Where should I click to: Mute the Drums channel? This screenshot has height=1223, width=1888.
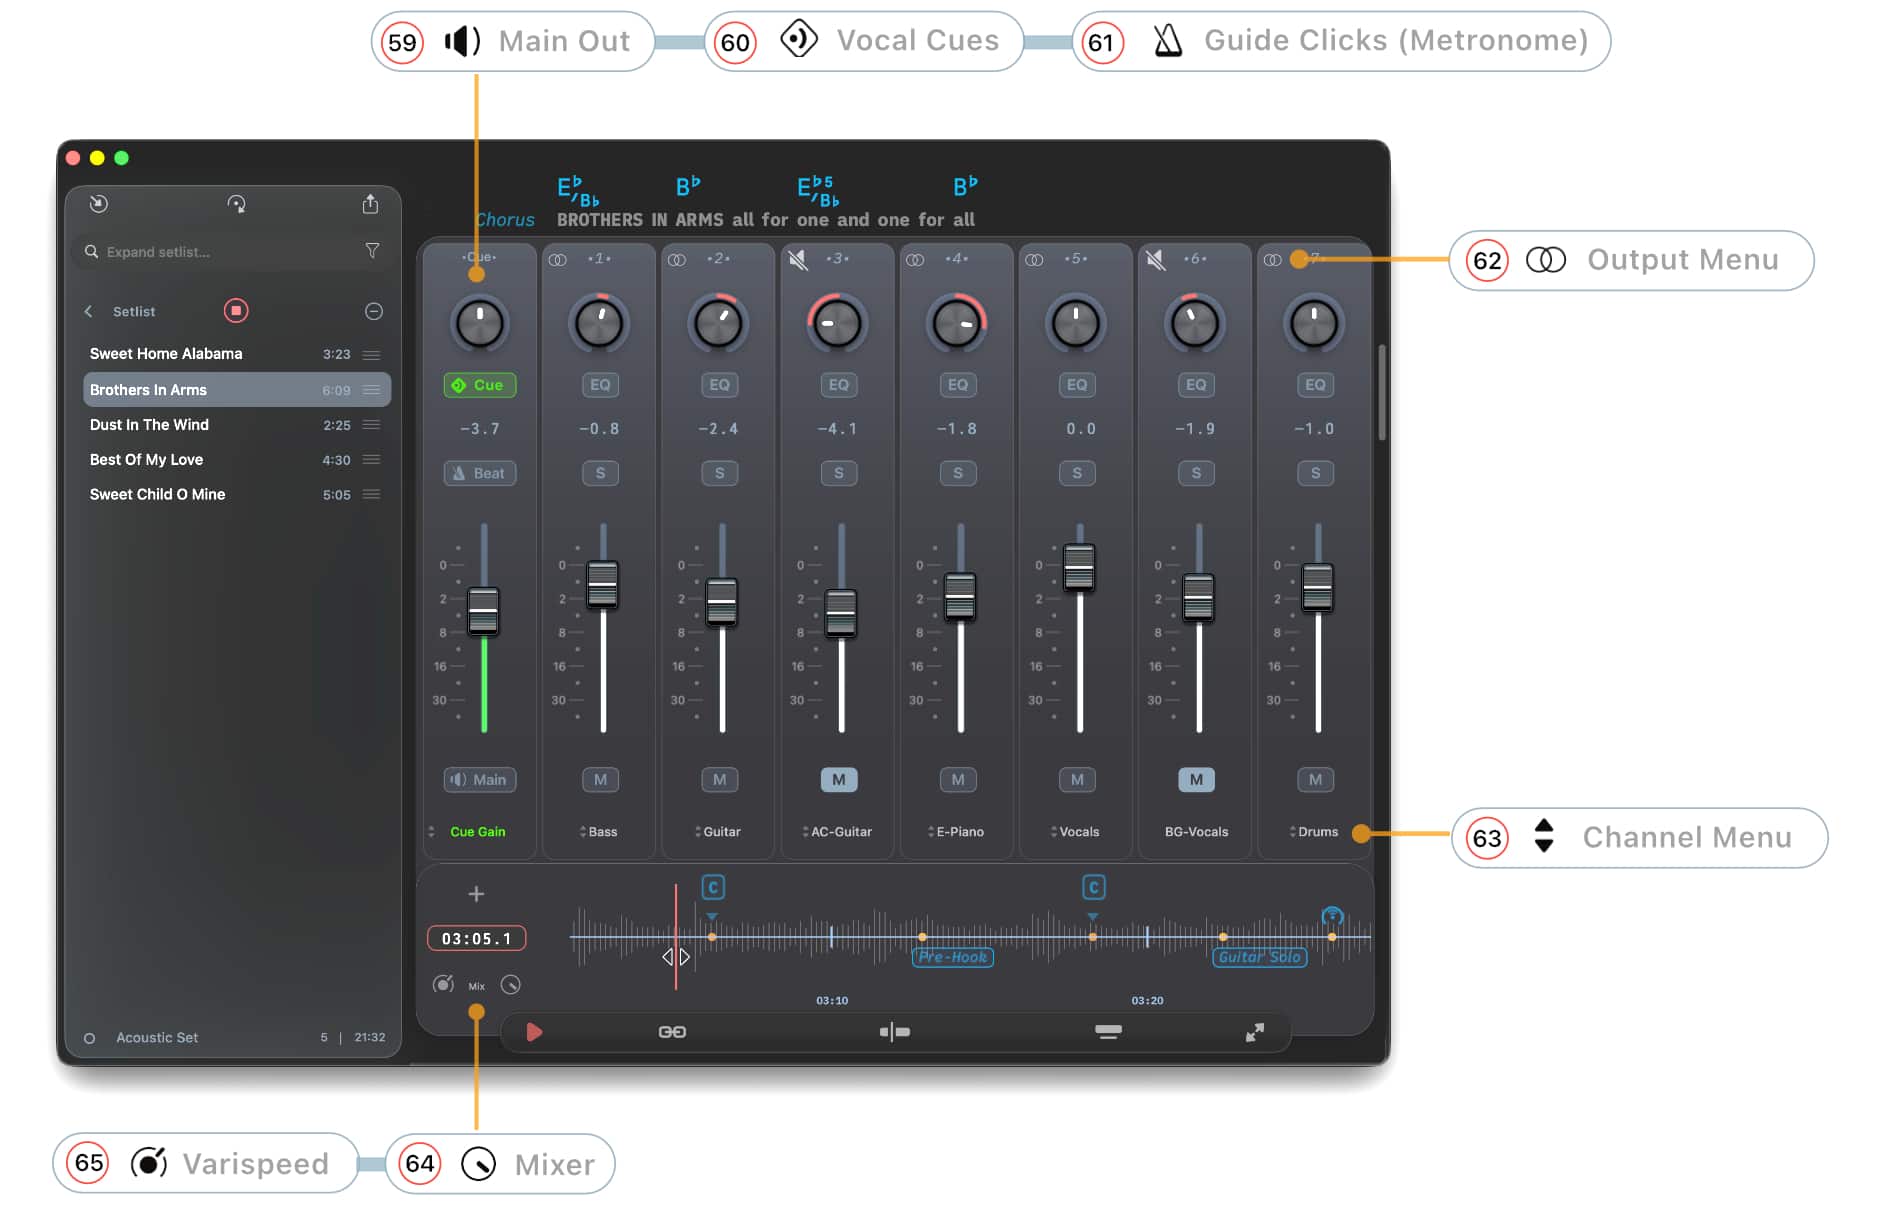click(1315, 780)
